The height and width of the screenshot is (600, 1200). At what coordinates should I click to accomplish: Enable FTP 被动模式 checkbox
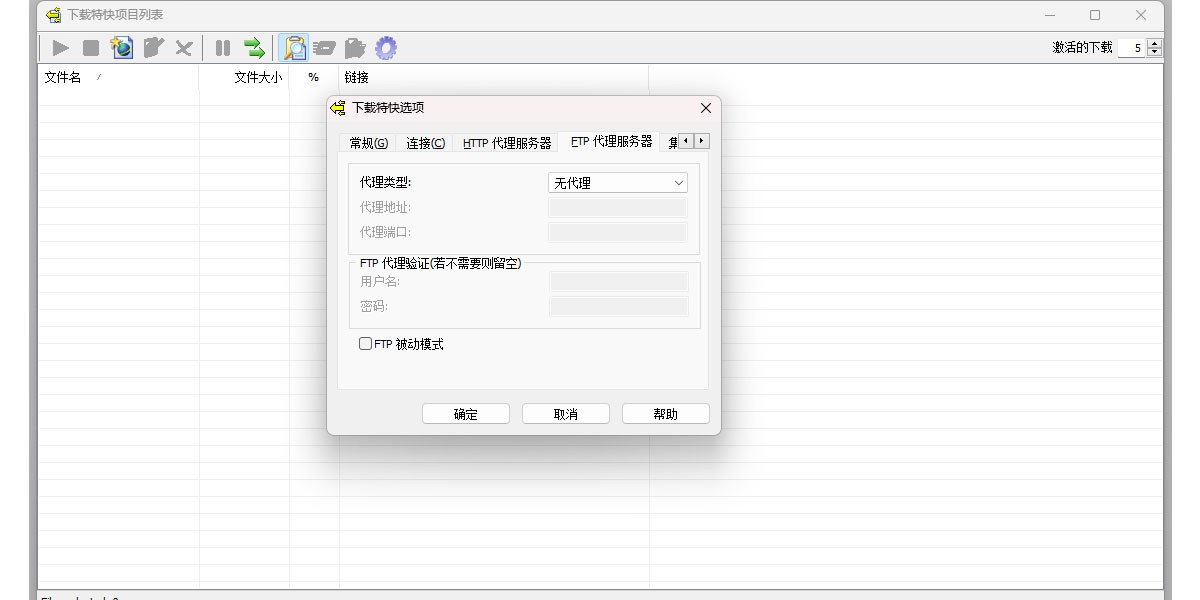pyautogui.click(x=366, y=344)
